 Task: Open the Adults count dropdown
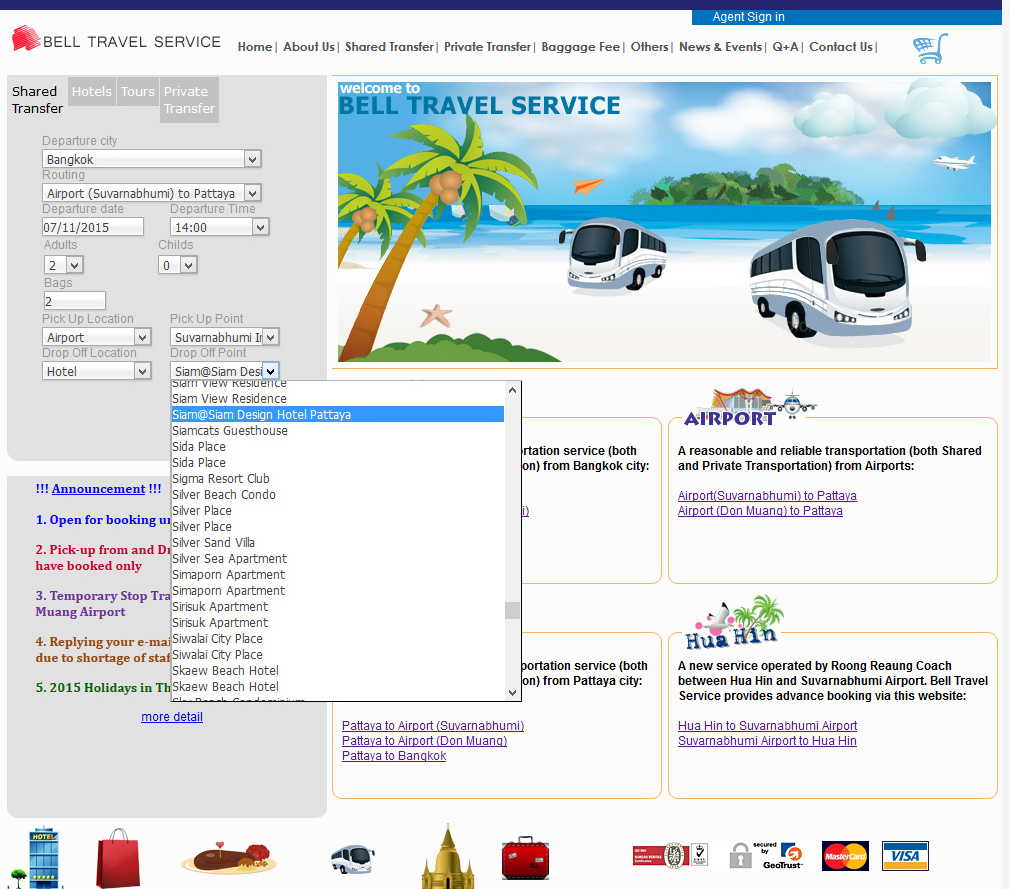[64, 265]
